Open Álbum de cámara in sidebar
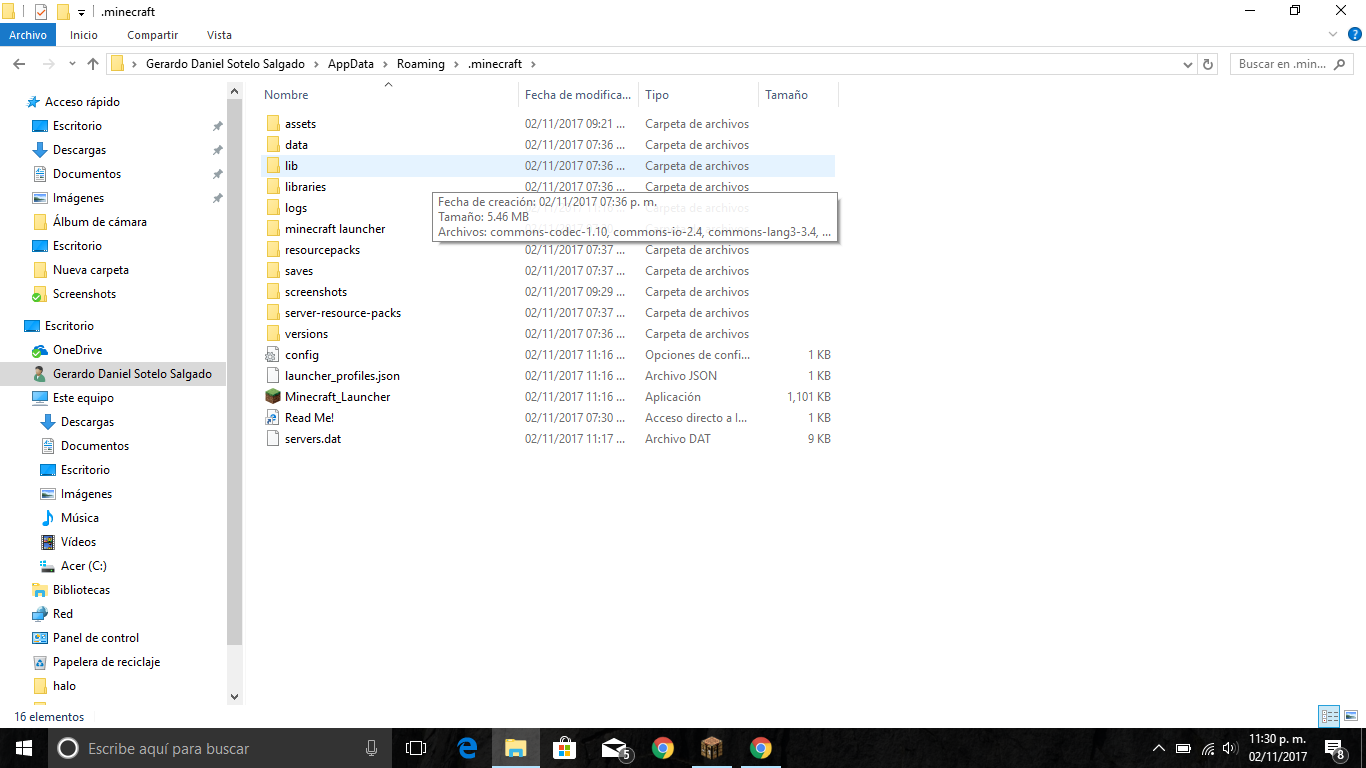This screenshot has width=1366, height=768. point(90,222)
